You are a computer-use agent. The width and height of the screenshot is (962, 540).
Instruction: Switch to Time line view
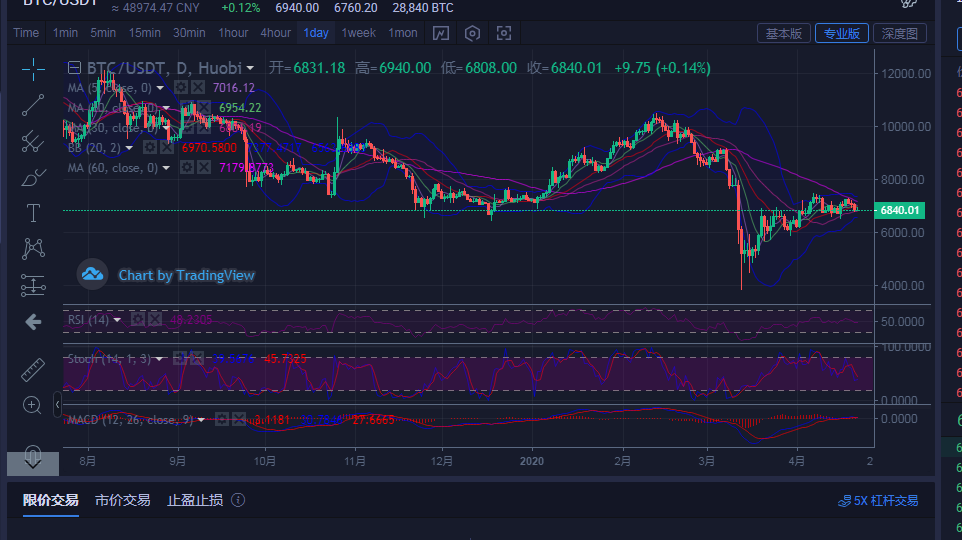(26, 33)
